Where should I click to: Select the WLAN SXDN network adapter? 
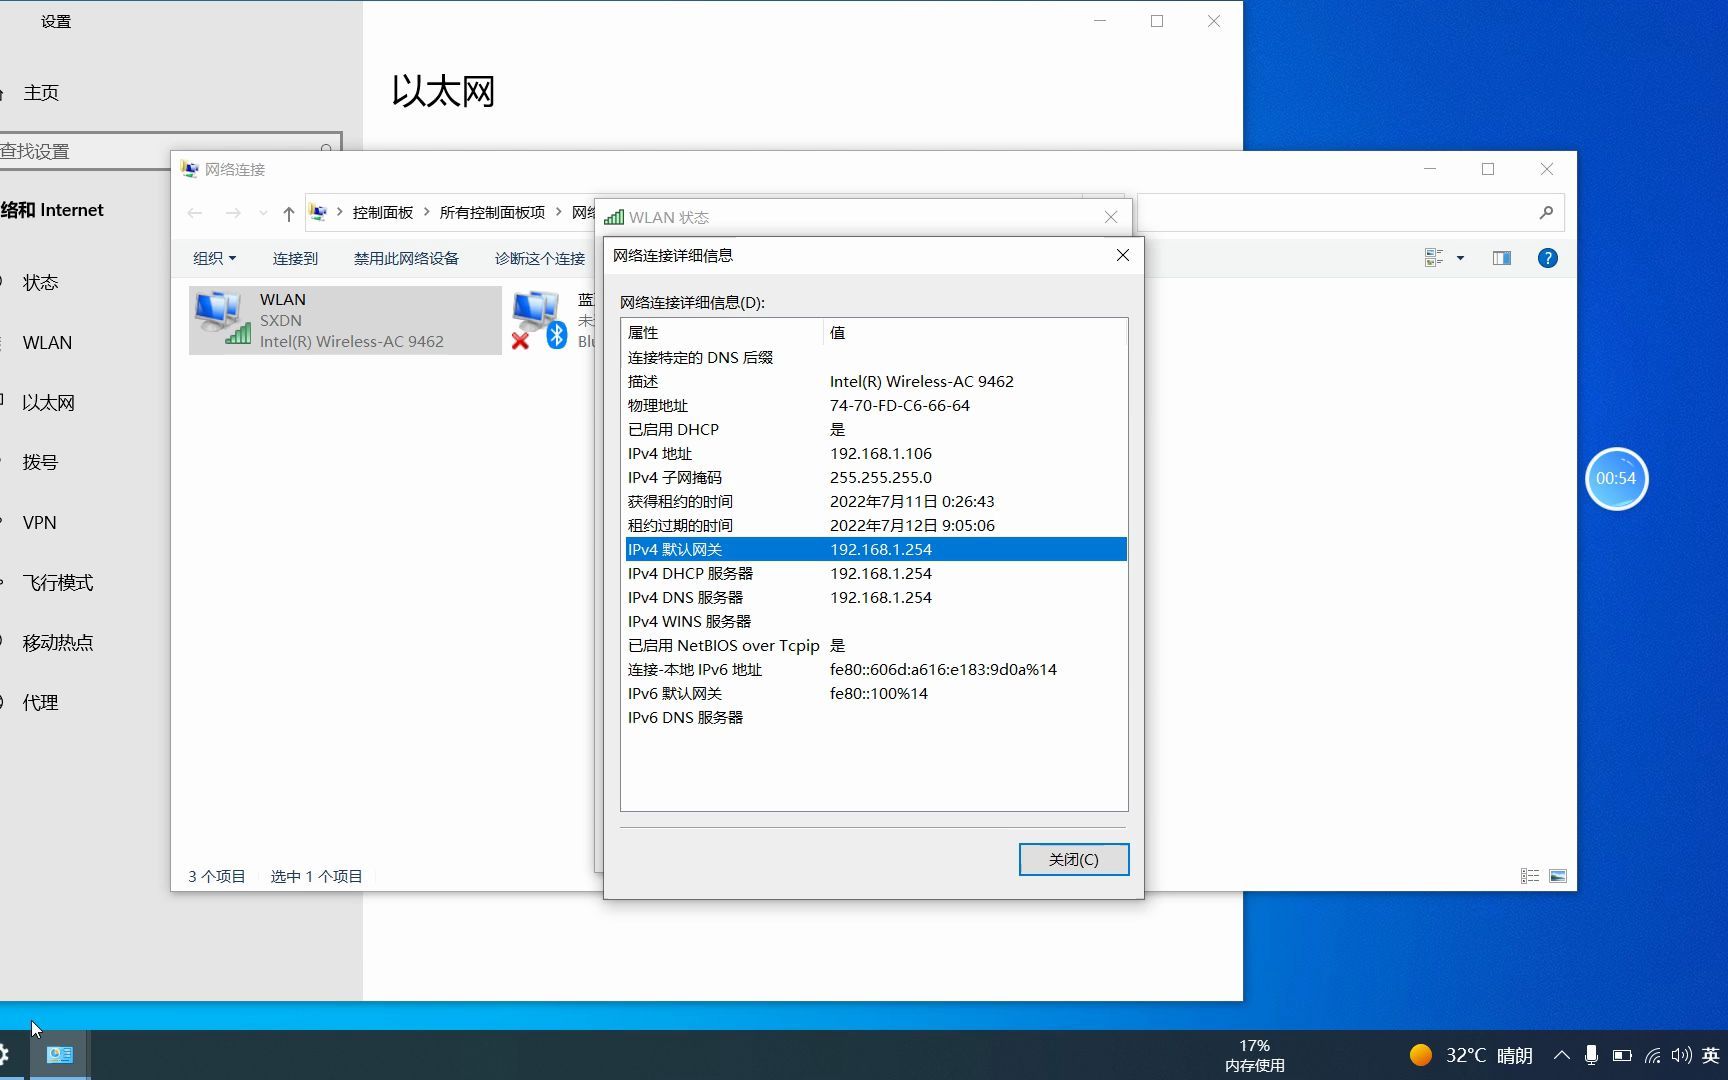click(345, 320)
